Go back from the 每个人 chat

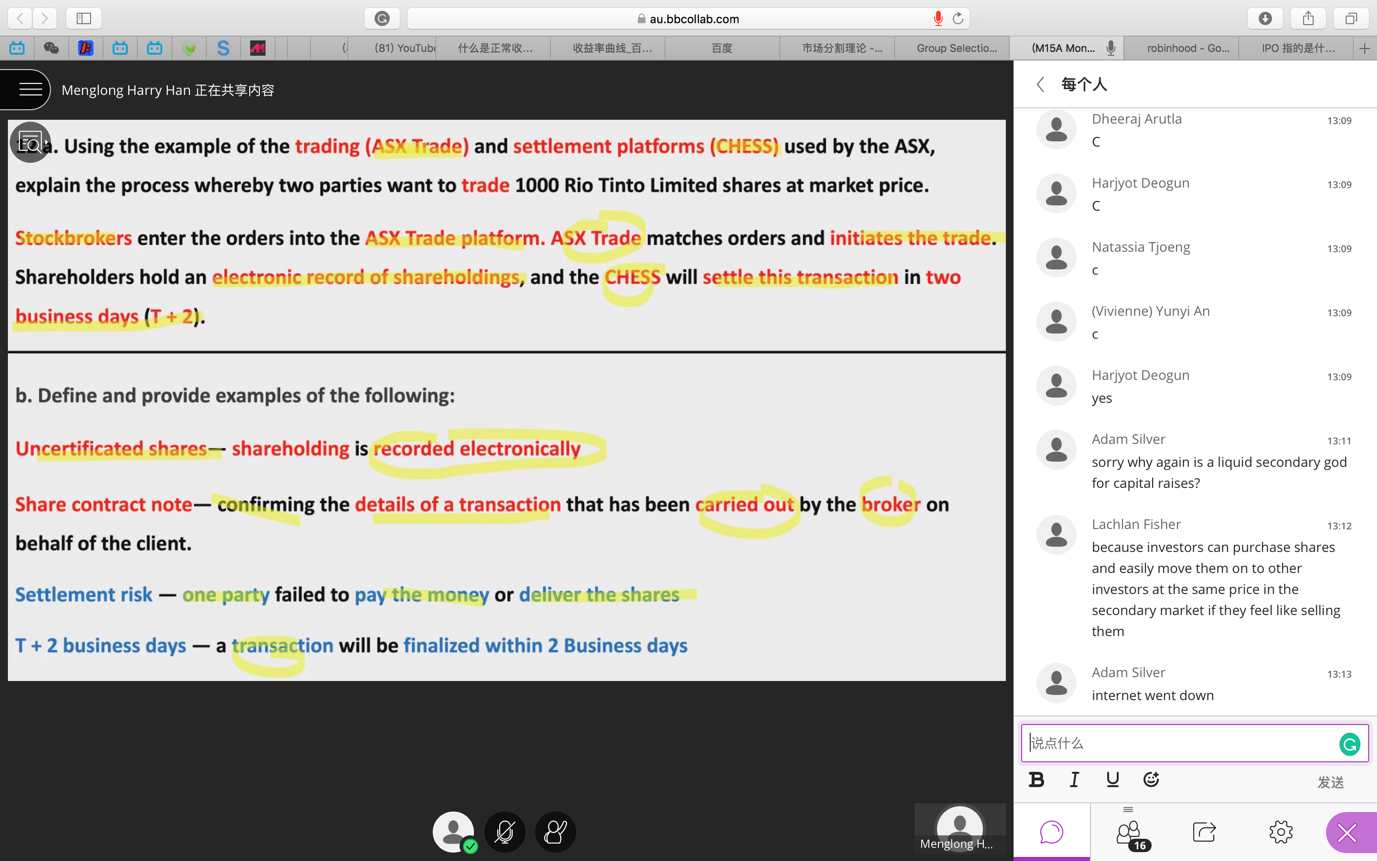point(1040,85)
